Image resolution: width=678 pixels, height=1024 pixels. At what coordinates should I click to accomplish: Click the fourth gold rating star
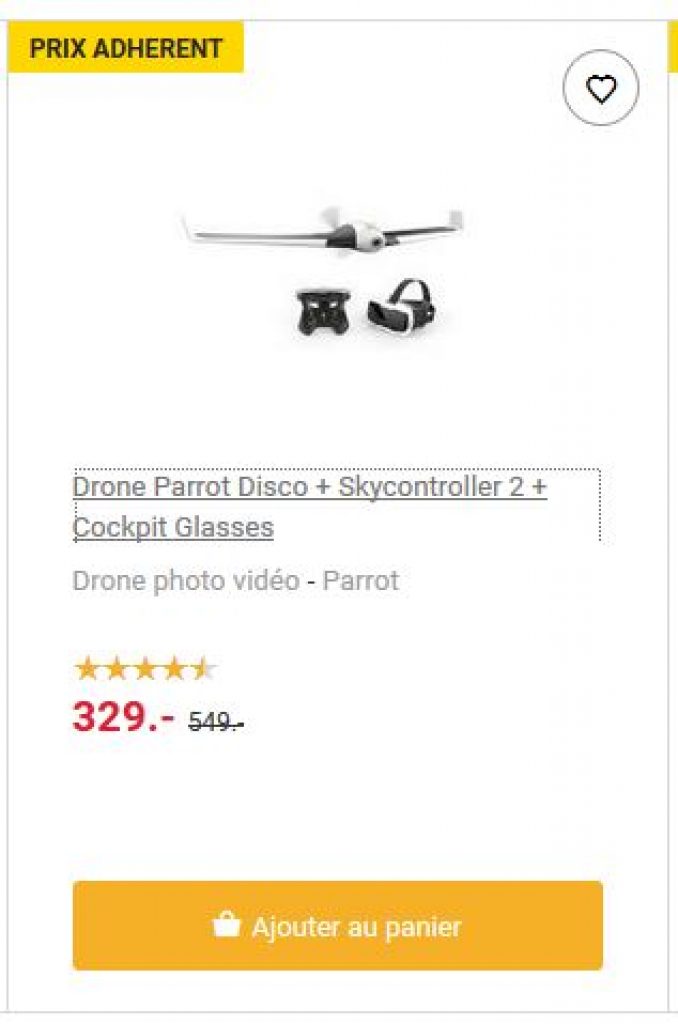pyautogui.click(x=174, y=669)
